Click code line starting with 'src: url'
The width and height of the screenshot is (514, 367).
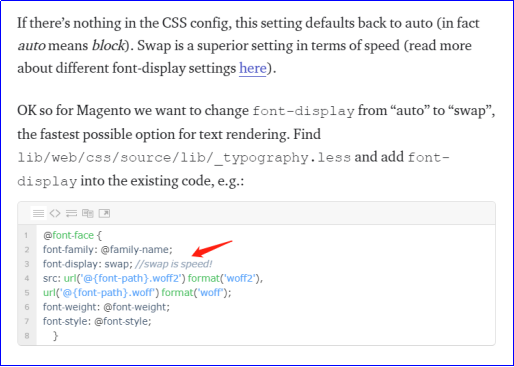click(x=153, y=278)
